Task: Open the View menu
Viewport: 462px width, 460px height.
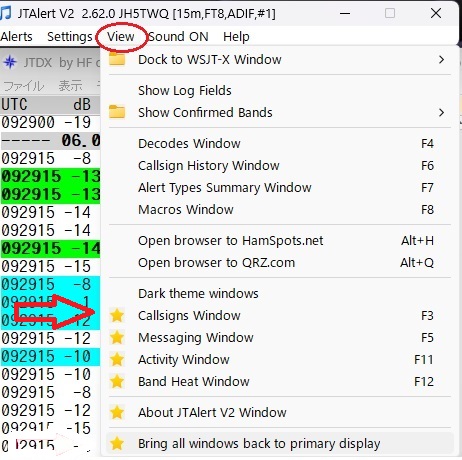Action: pyautogui.click(x=121, y=36)
